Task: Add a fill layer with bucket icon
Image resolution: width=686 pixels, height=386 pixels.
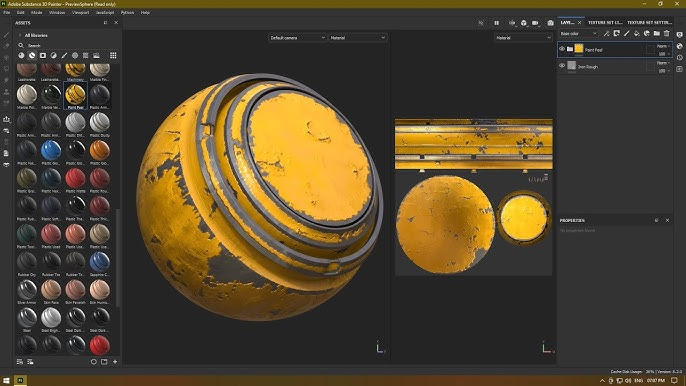Action: [x=637, y=33]
